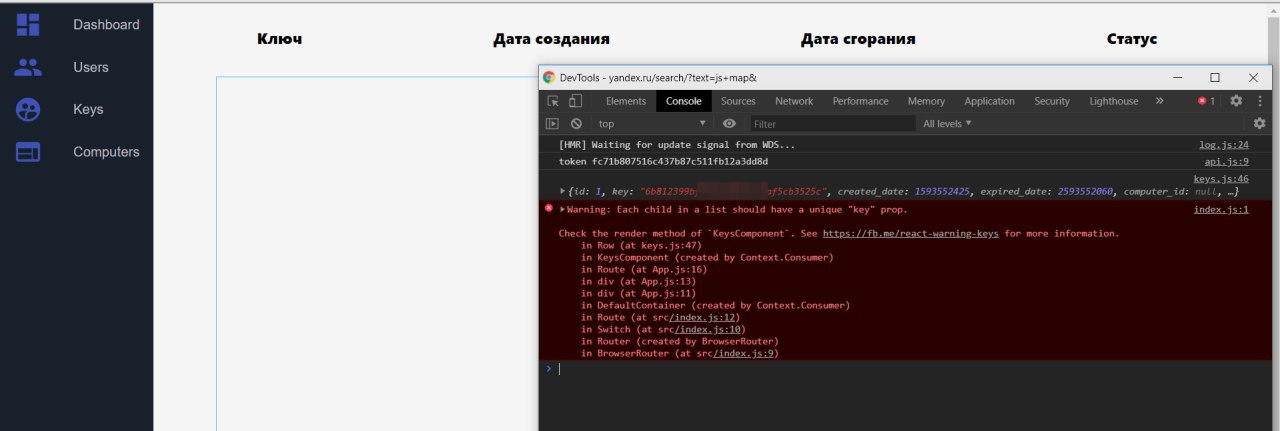Screen dimensions: 1280x431
Task: Click the Статус column header
Action: (1132, 39)
